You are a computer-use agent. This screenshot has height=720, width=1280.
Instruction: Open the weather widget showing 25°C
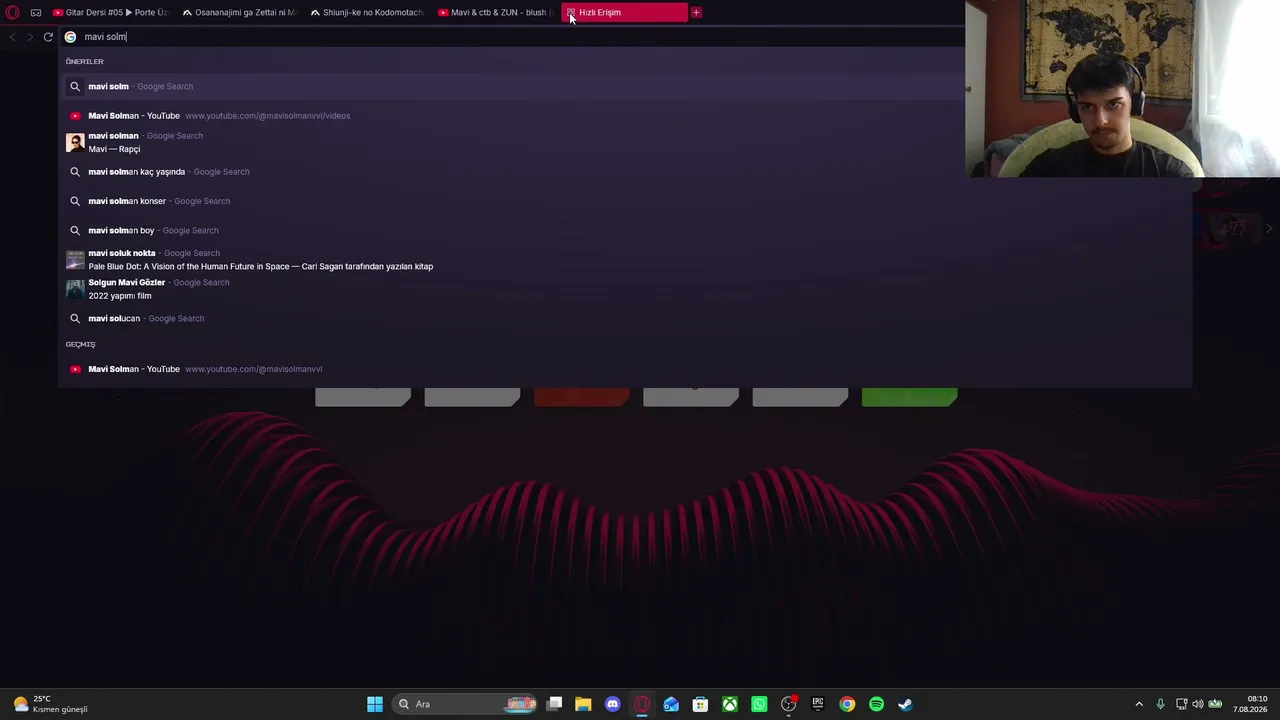50,704
